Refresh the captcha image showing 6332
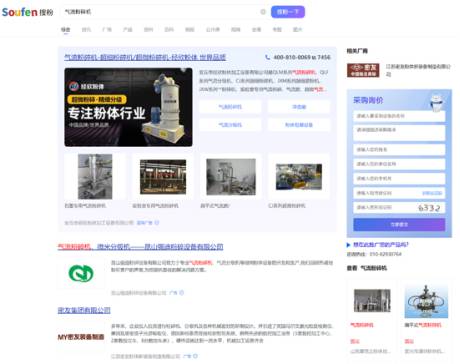Image resolution: width=460 pixels, height=364 pixels. click(429, 208)
